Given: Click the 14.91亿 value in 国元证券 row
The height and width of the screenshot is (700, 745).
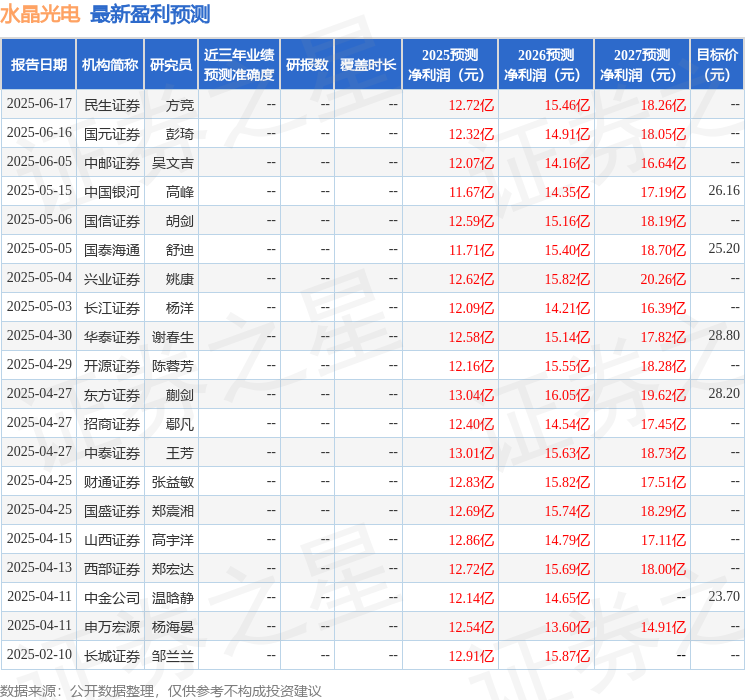Looking at the screenshot, I should (x=567, y=134).
